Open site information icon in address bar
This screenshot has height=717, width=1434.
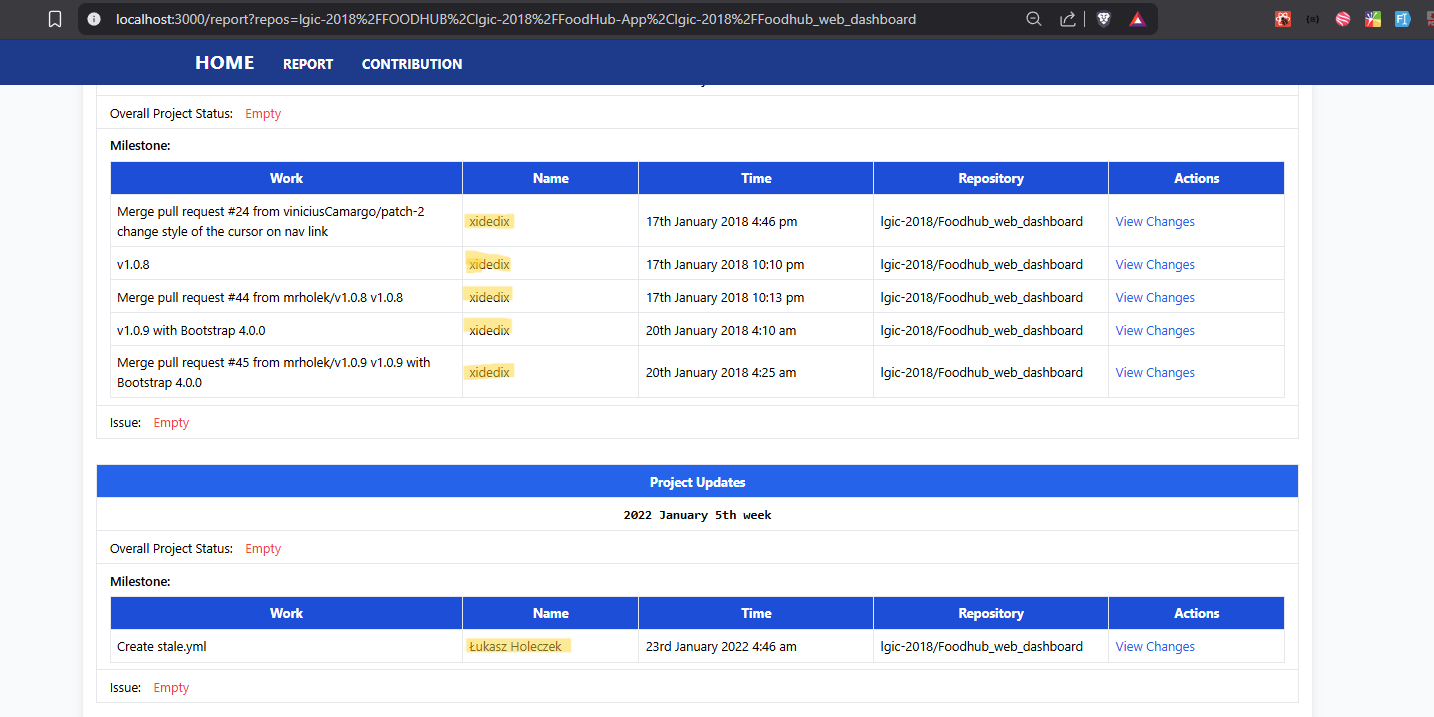[x=93, y=19]
